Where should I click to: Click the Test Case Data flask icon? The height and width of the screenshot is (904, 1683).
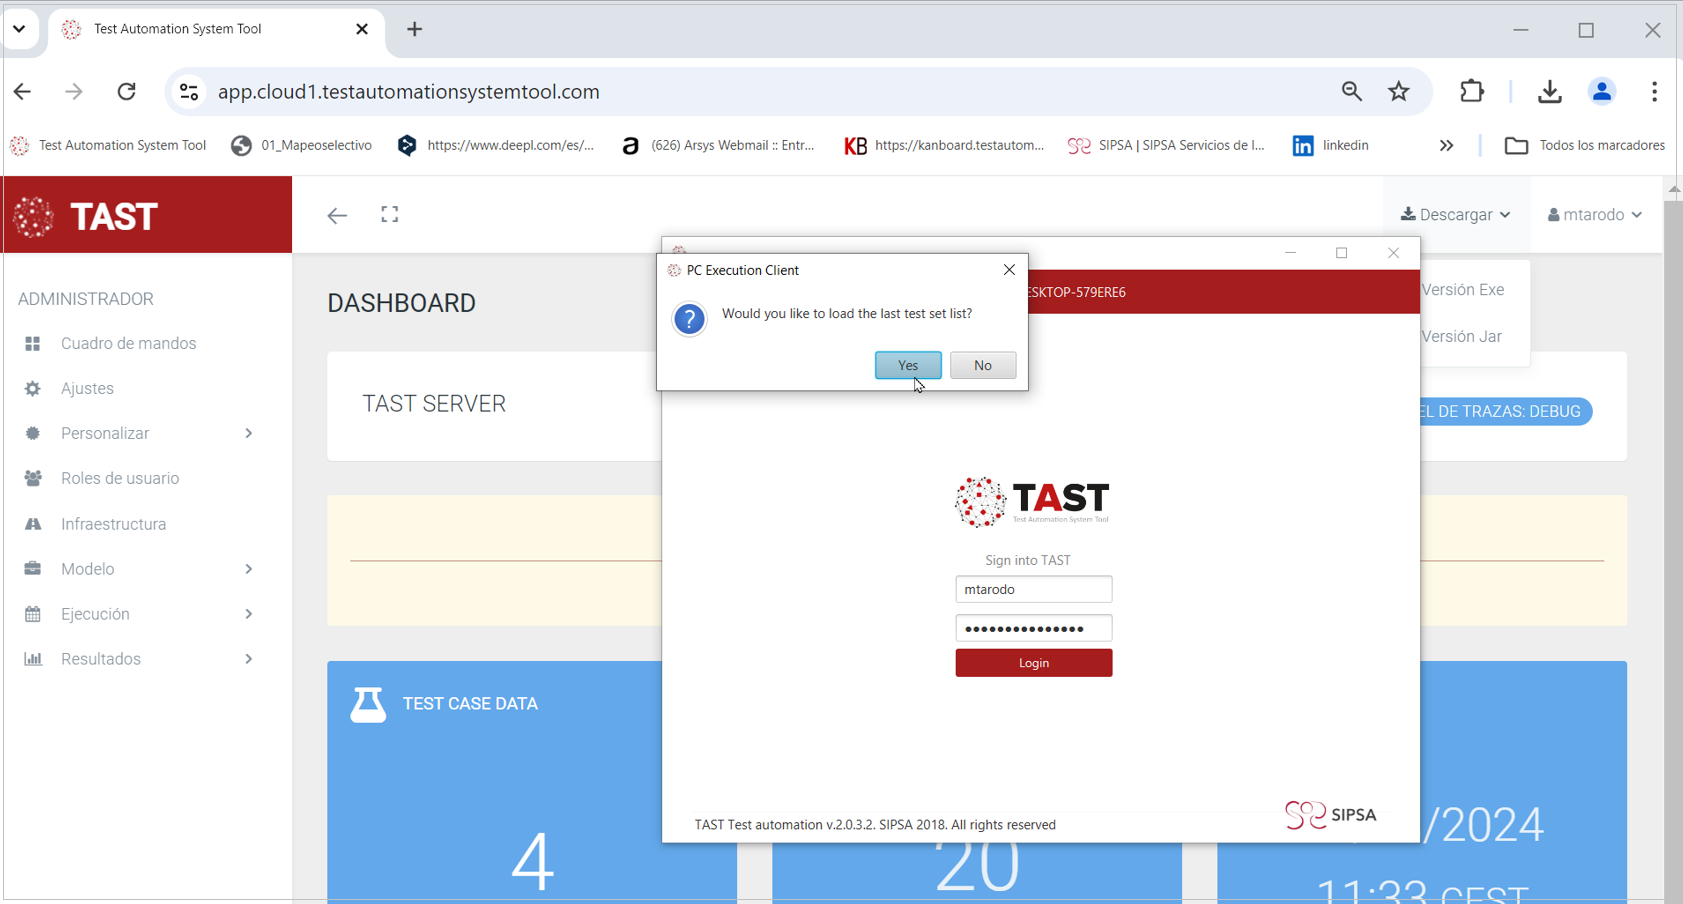[368, 703]
